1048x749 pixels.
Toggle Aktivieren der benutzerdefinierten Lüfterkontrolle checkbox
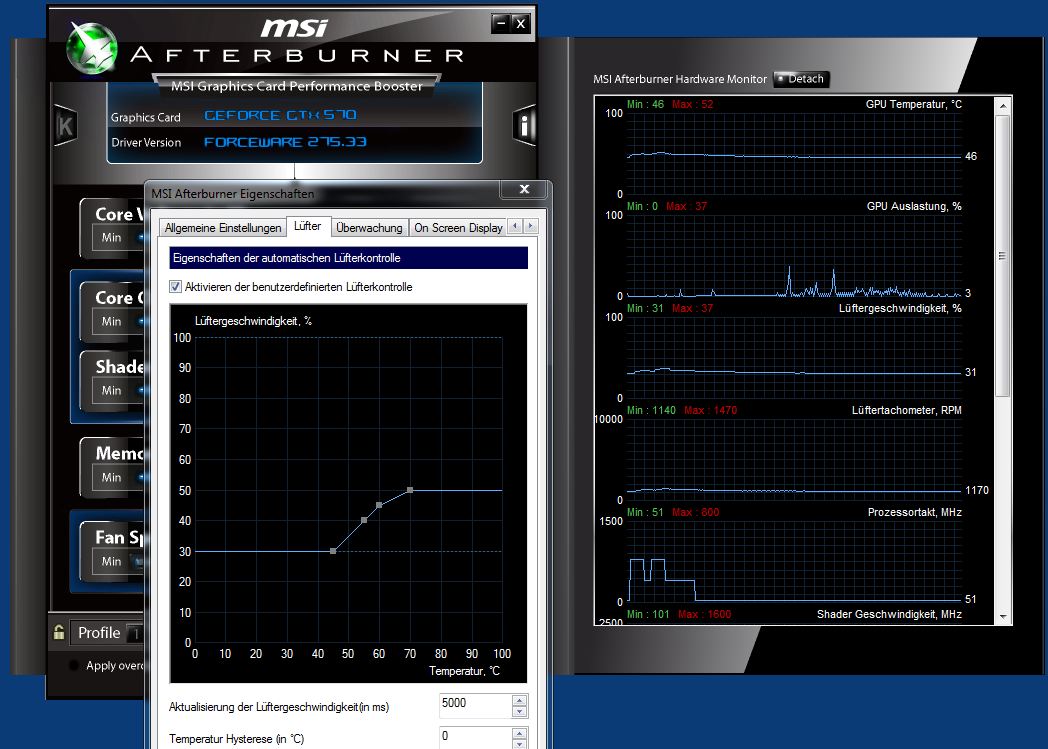click(176, 287)
